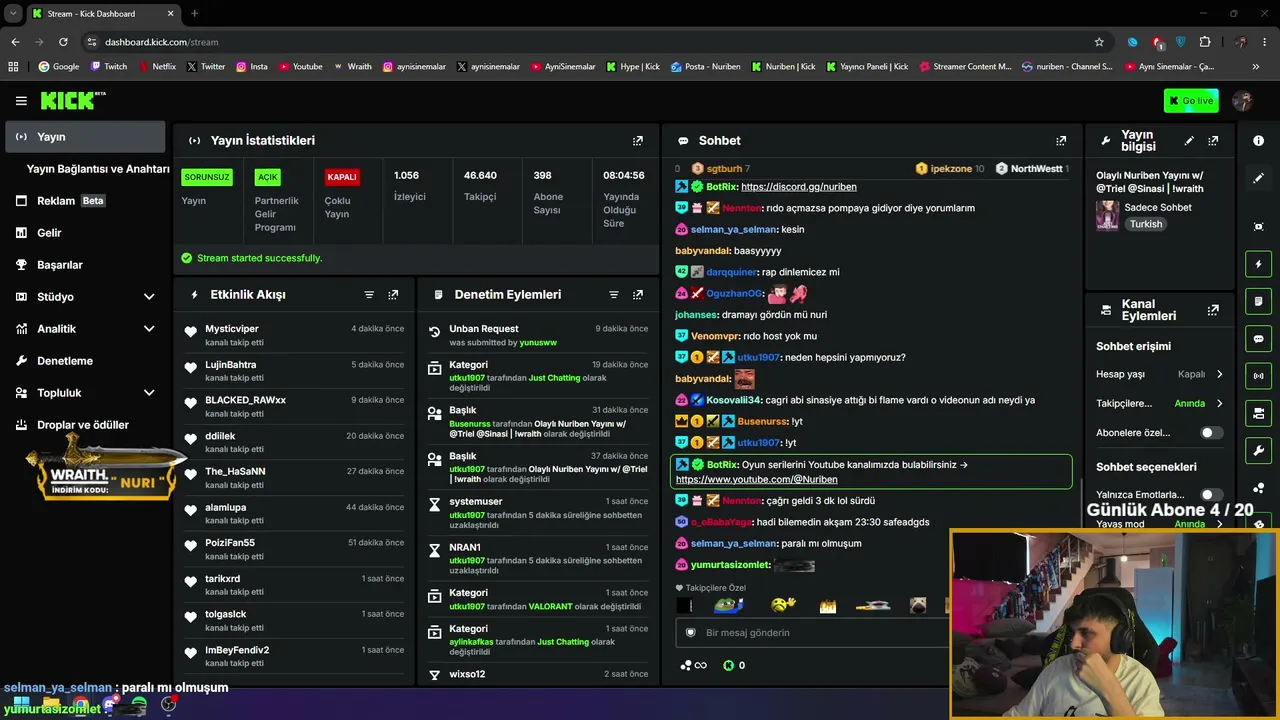
Task: Click the browser address bar
Action: point(595,42)
